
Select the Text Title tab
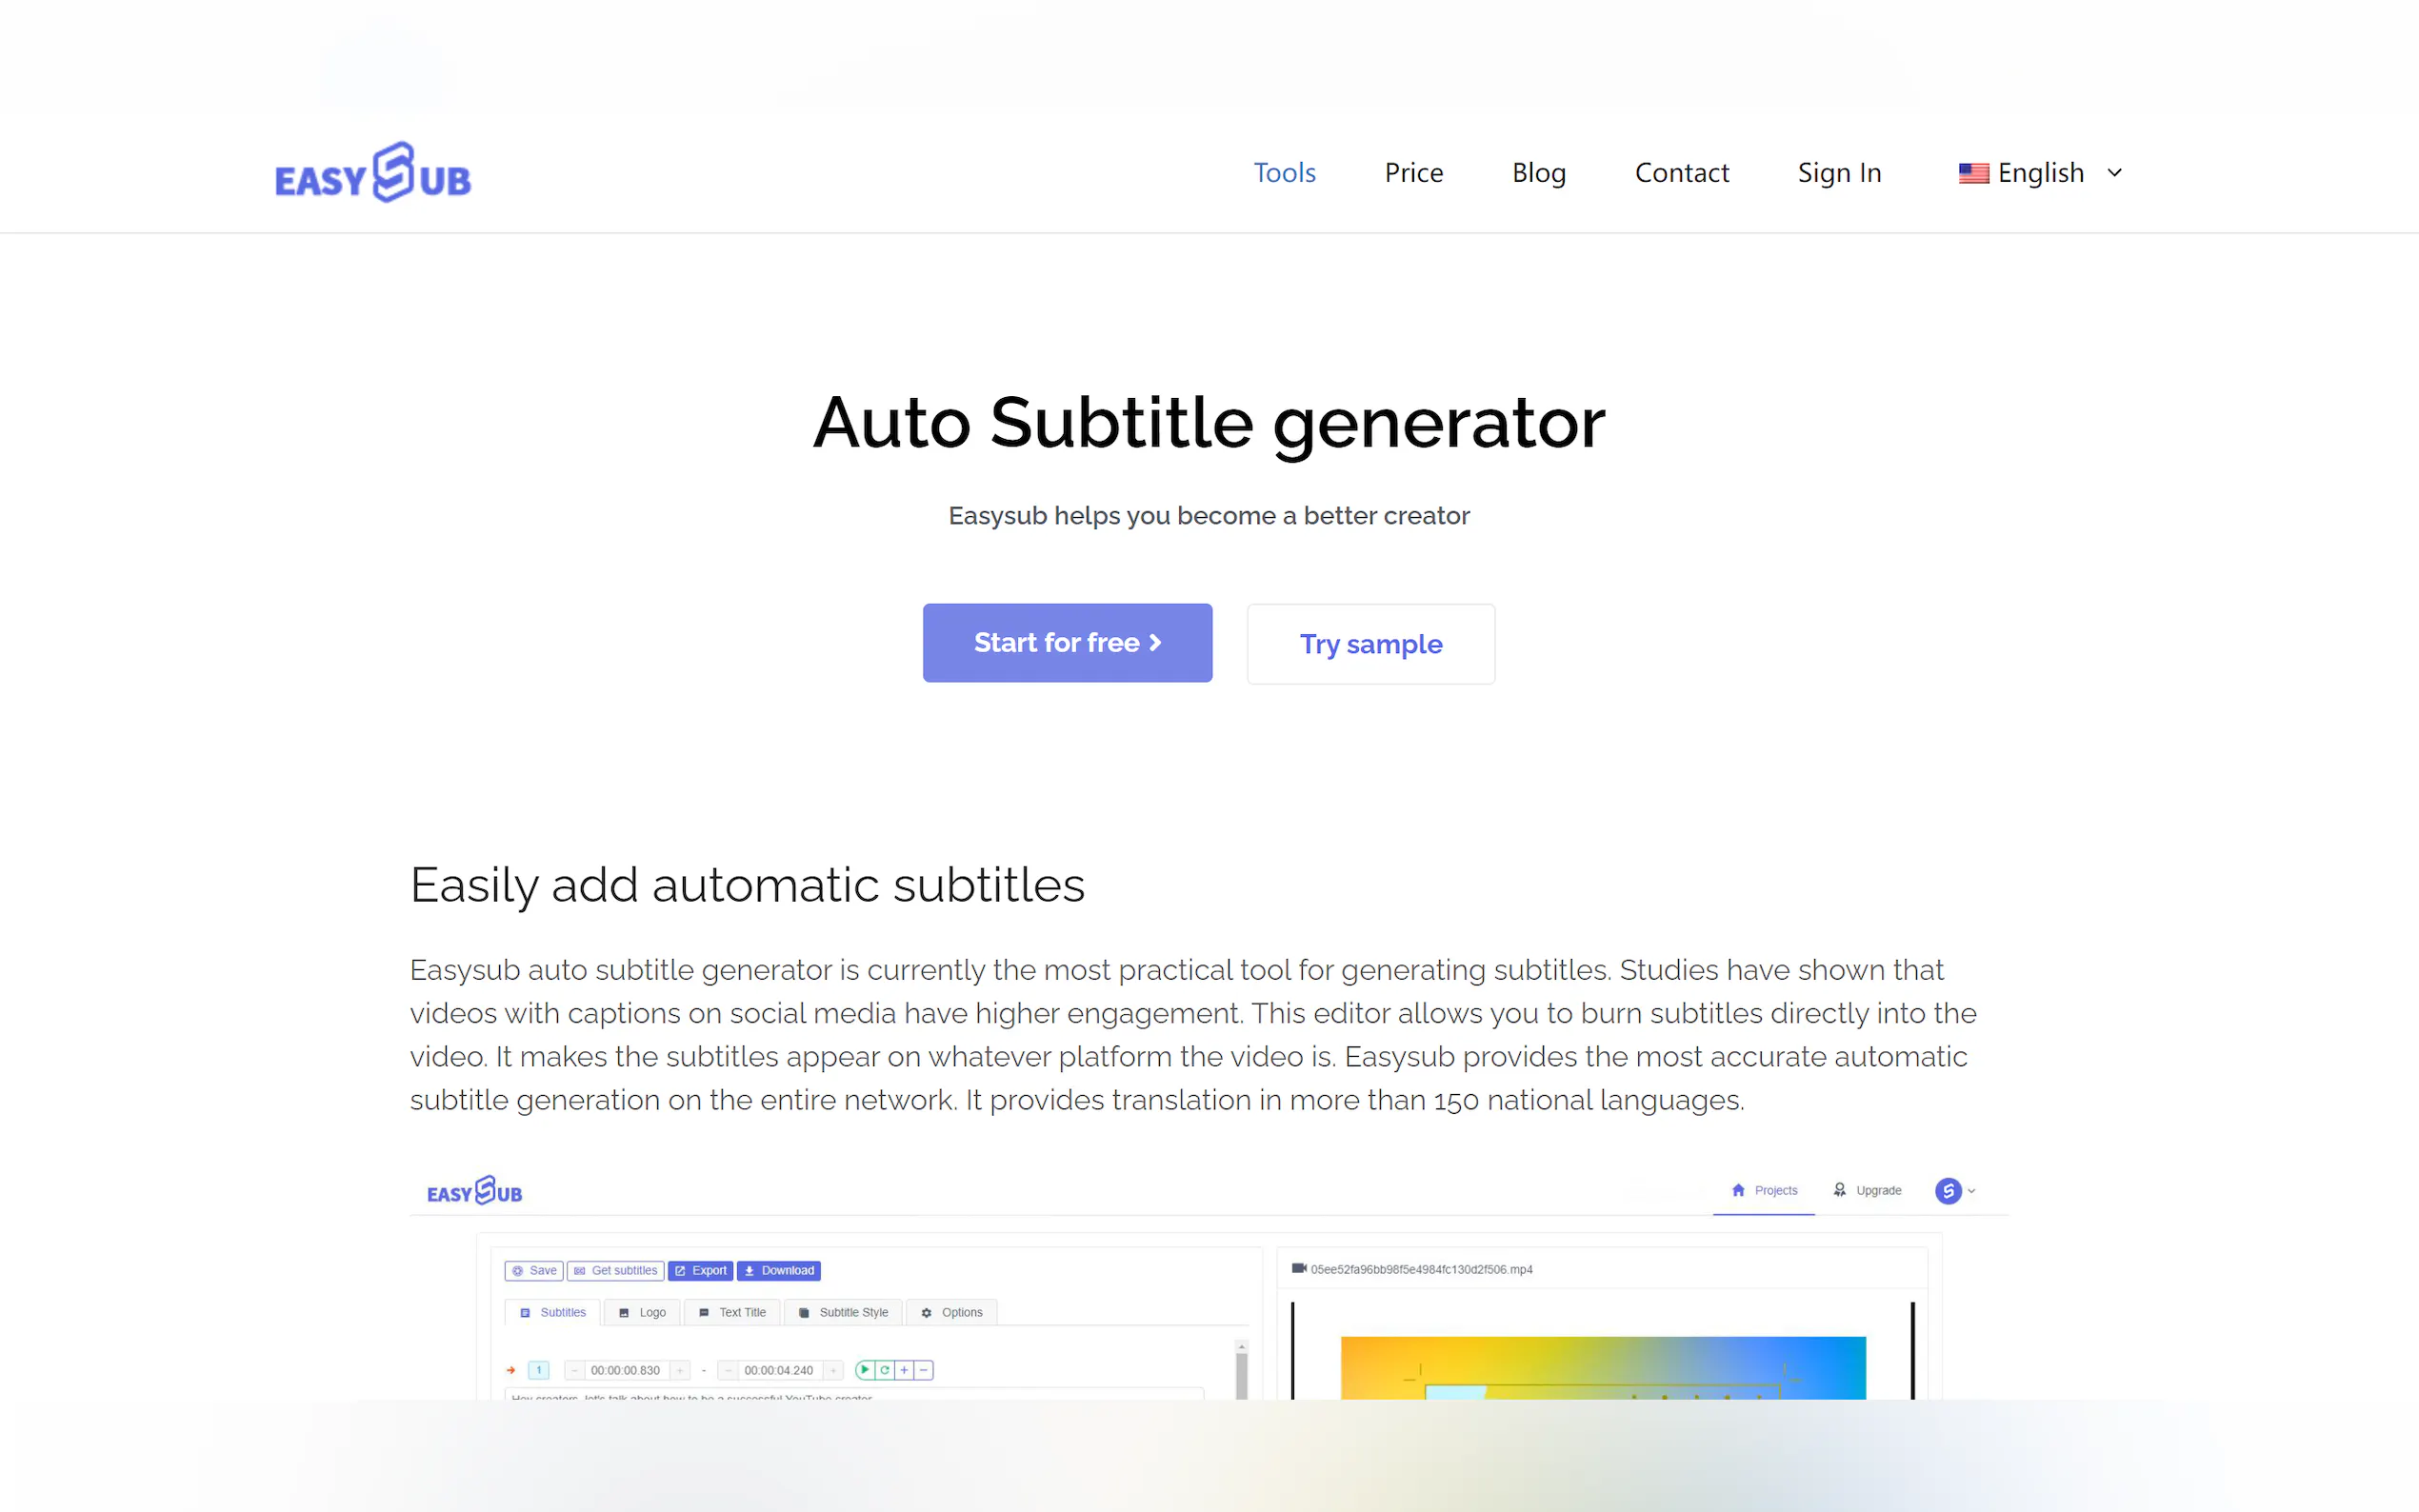pyautogui.click(x=733, y=1313)
